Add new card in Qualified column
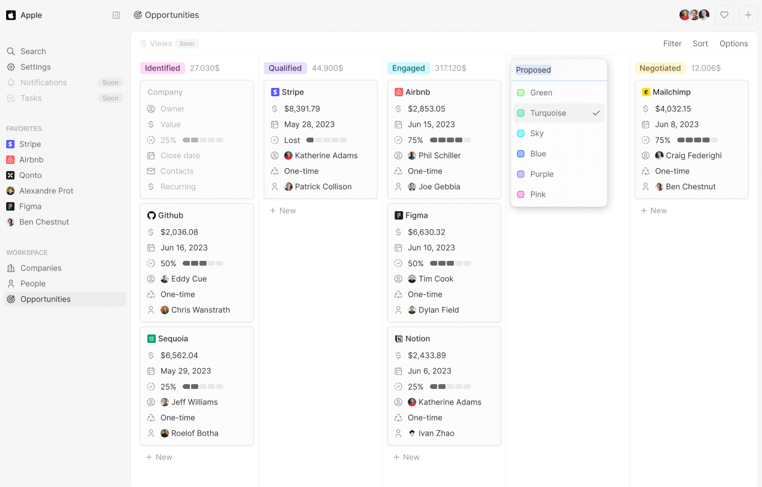This screenshot has height=487, width=762. click(283, 210)
